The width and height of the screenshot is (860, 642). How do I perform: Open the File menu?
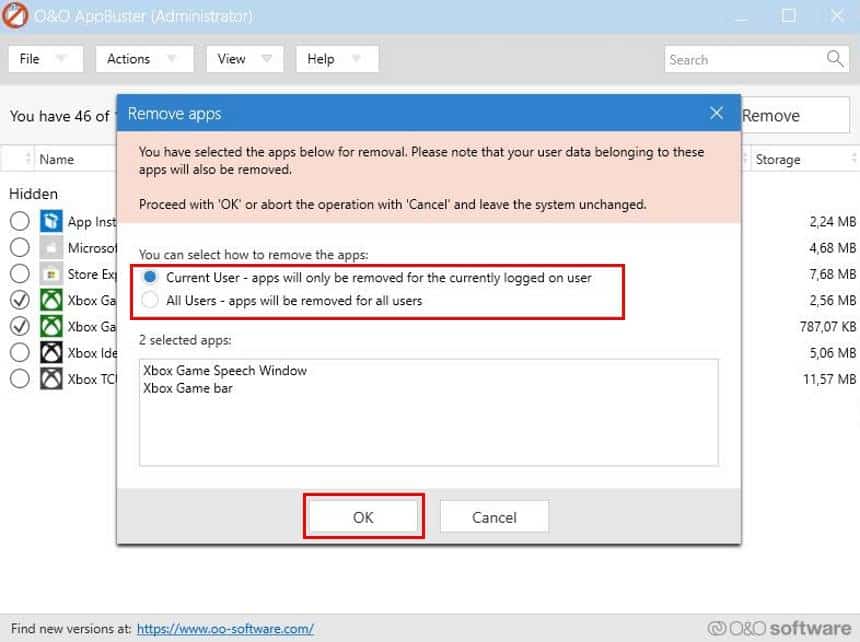(x=46, y=59)
